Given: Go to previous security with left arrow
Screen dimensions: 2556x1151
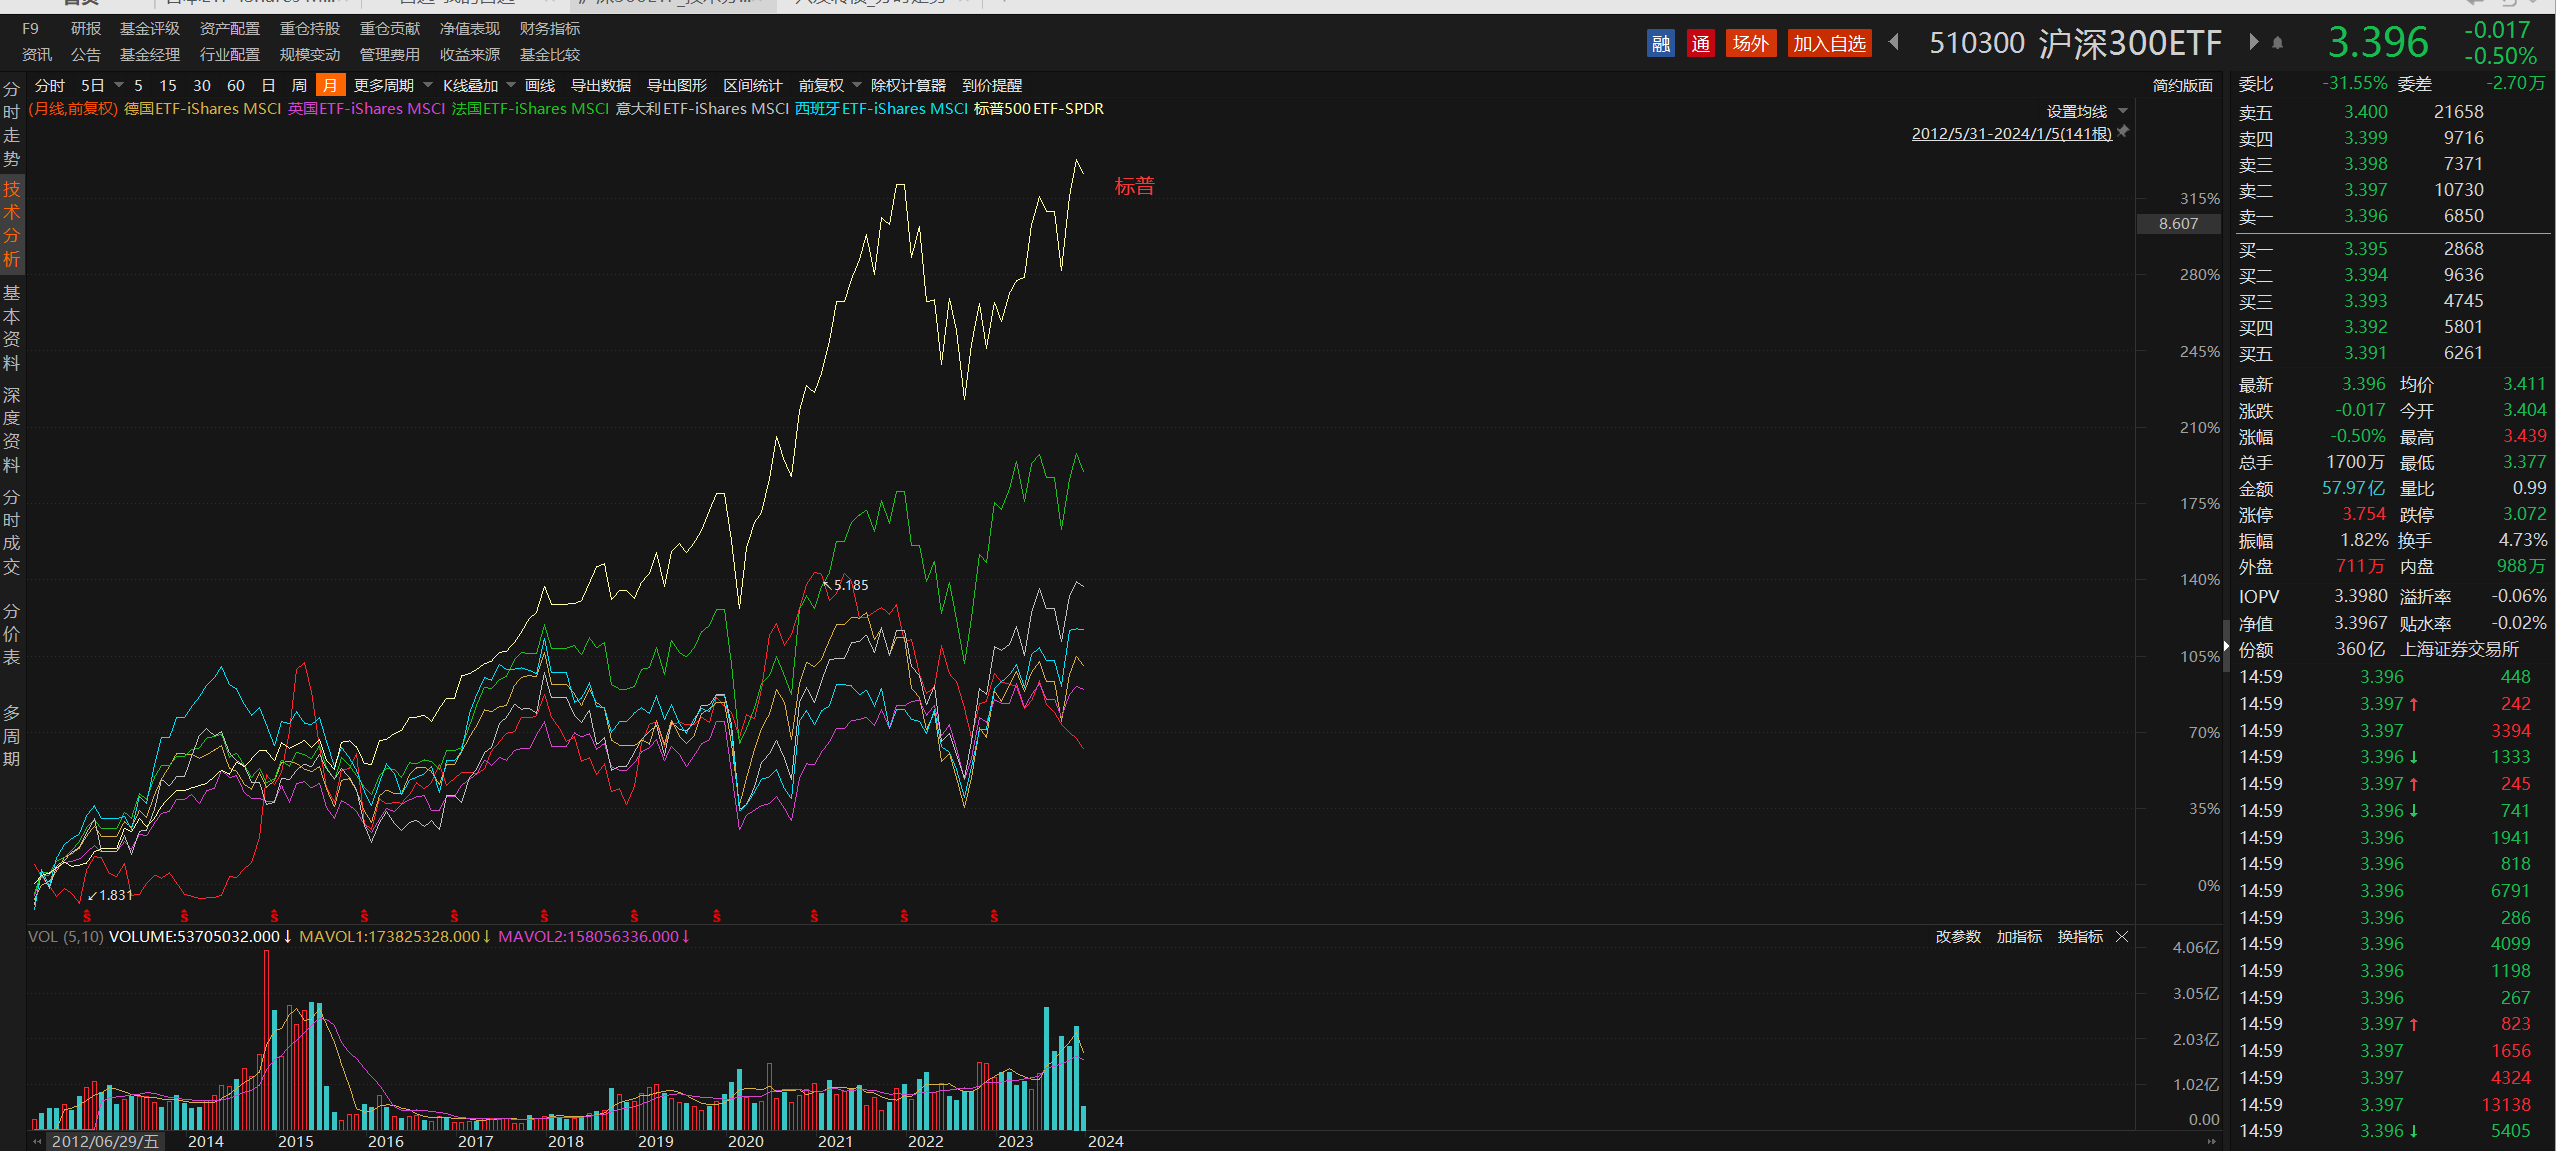Looking at the screenshot, I should 1894,42.
